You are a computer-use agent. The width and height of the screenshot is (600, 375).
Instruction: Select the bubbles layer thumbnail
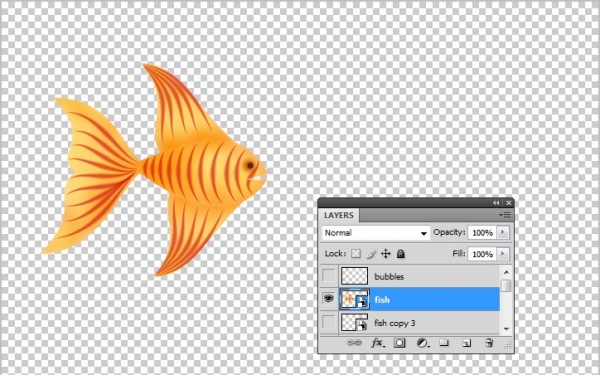(x=354, y=276)
